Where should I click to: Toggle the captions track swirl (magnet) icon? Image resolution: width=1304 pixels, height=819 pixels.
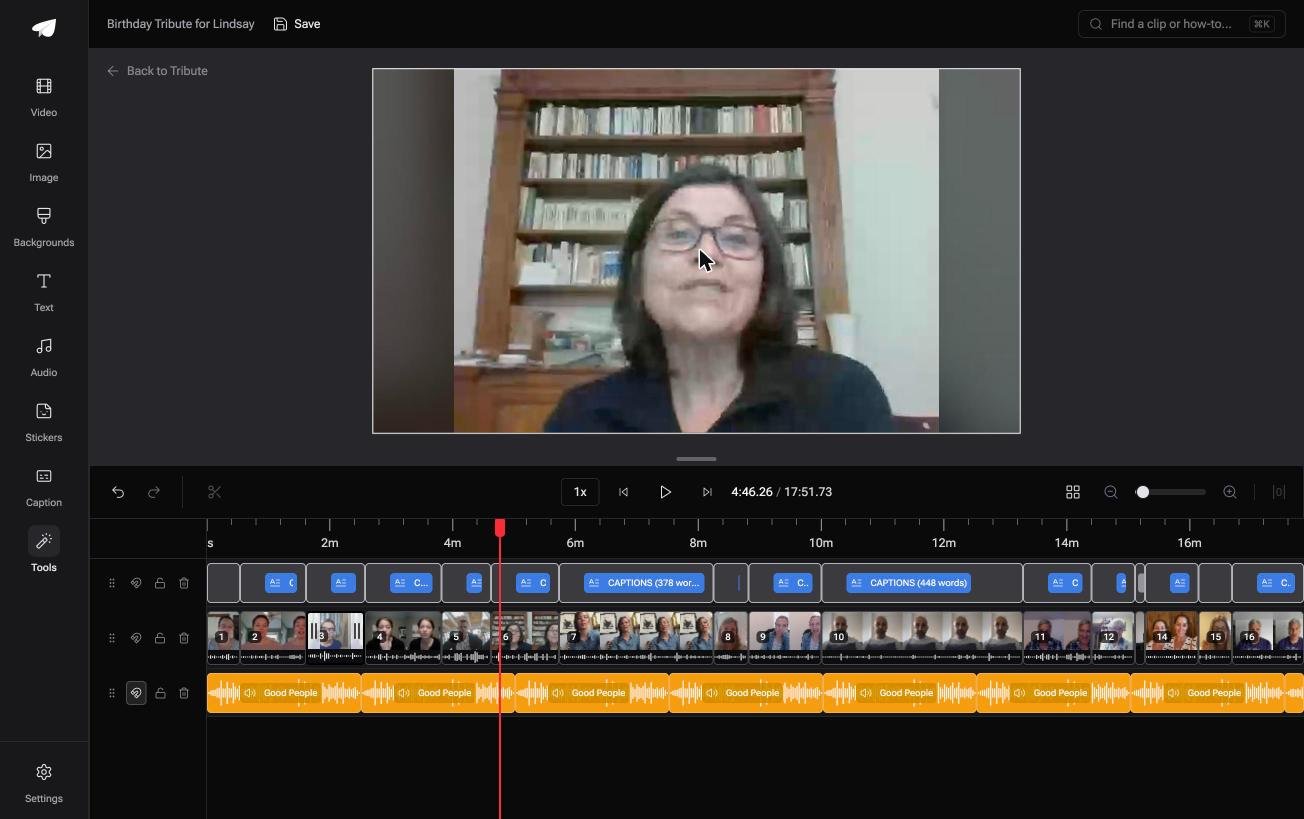point(136,583)
